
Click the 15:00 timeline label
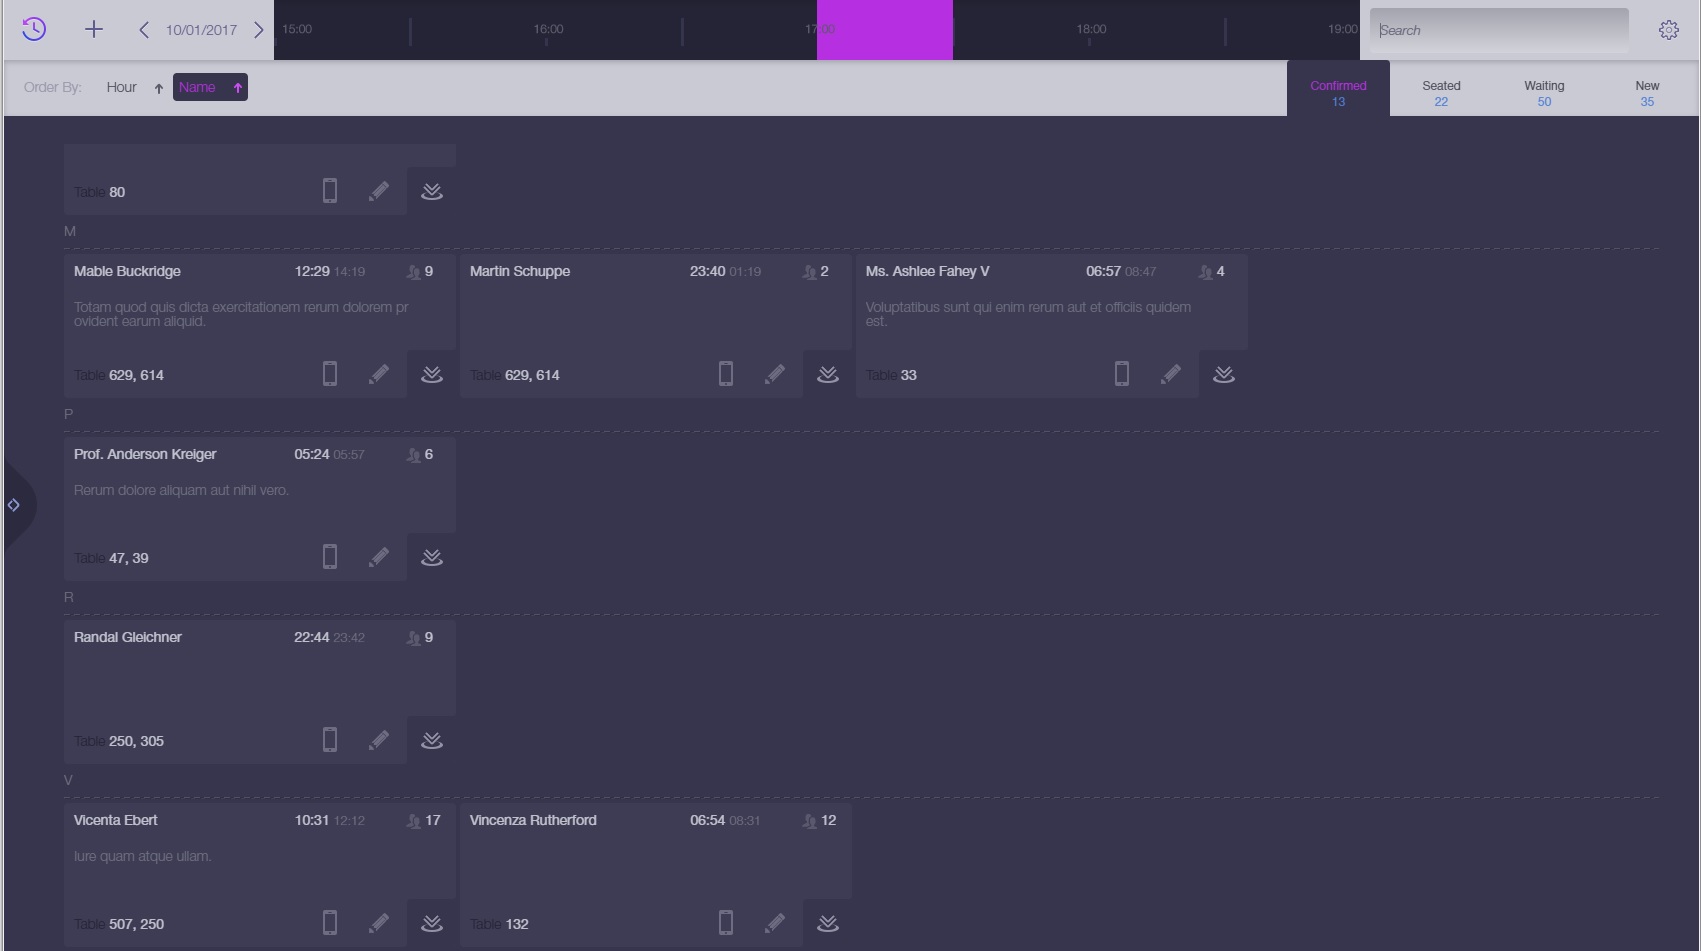point(297,29)
